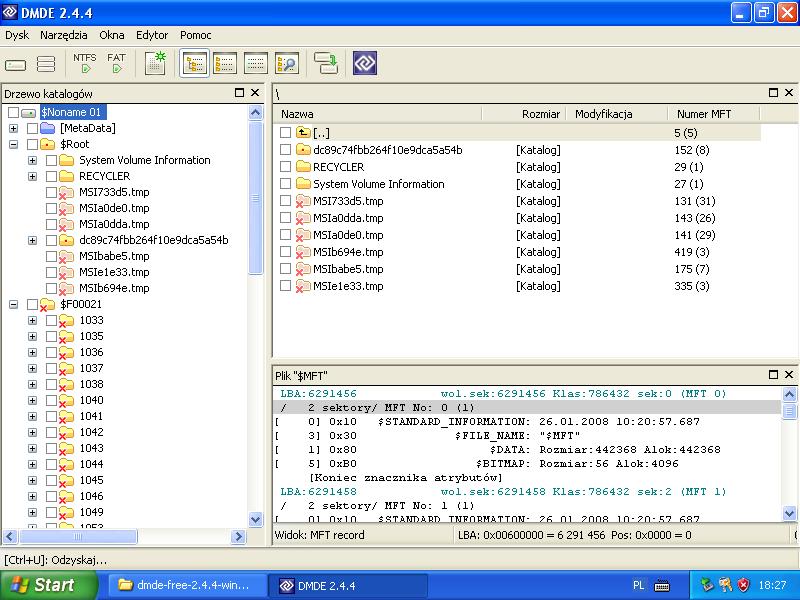Tick the RECYCLER checkbox in tree
This screenshot has height=600, width=800.
coord(51,177)
